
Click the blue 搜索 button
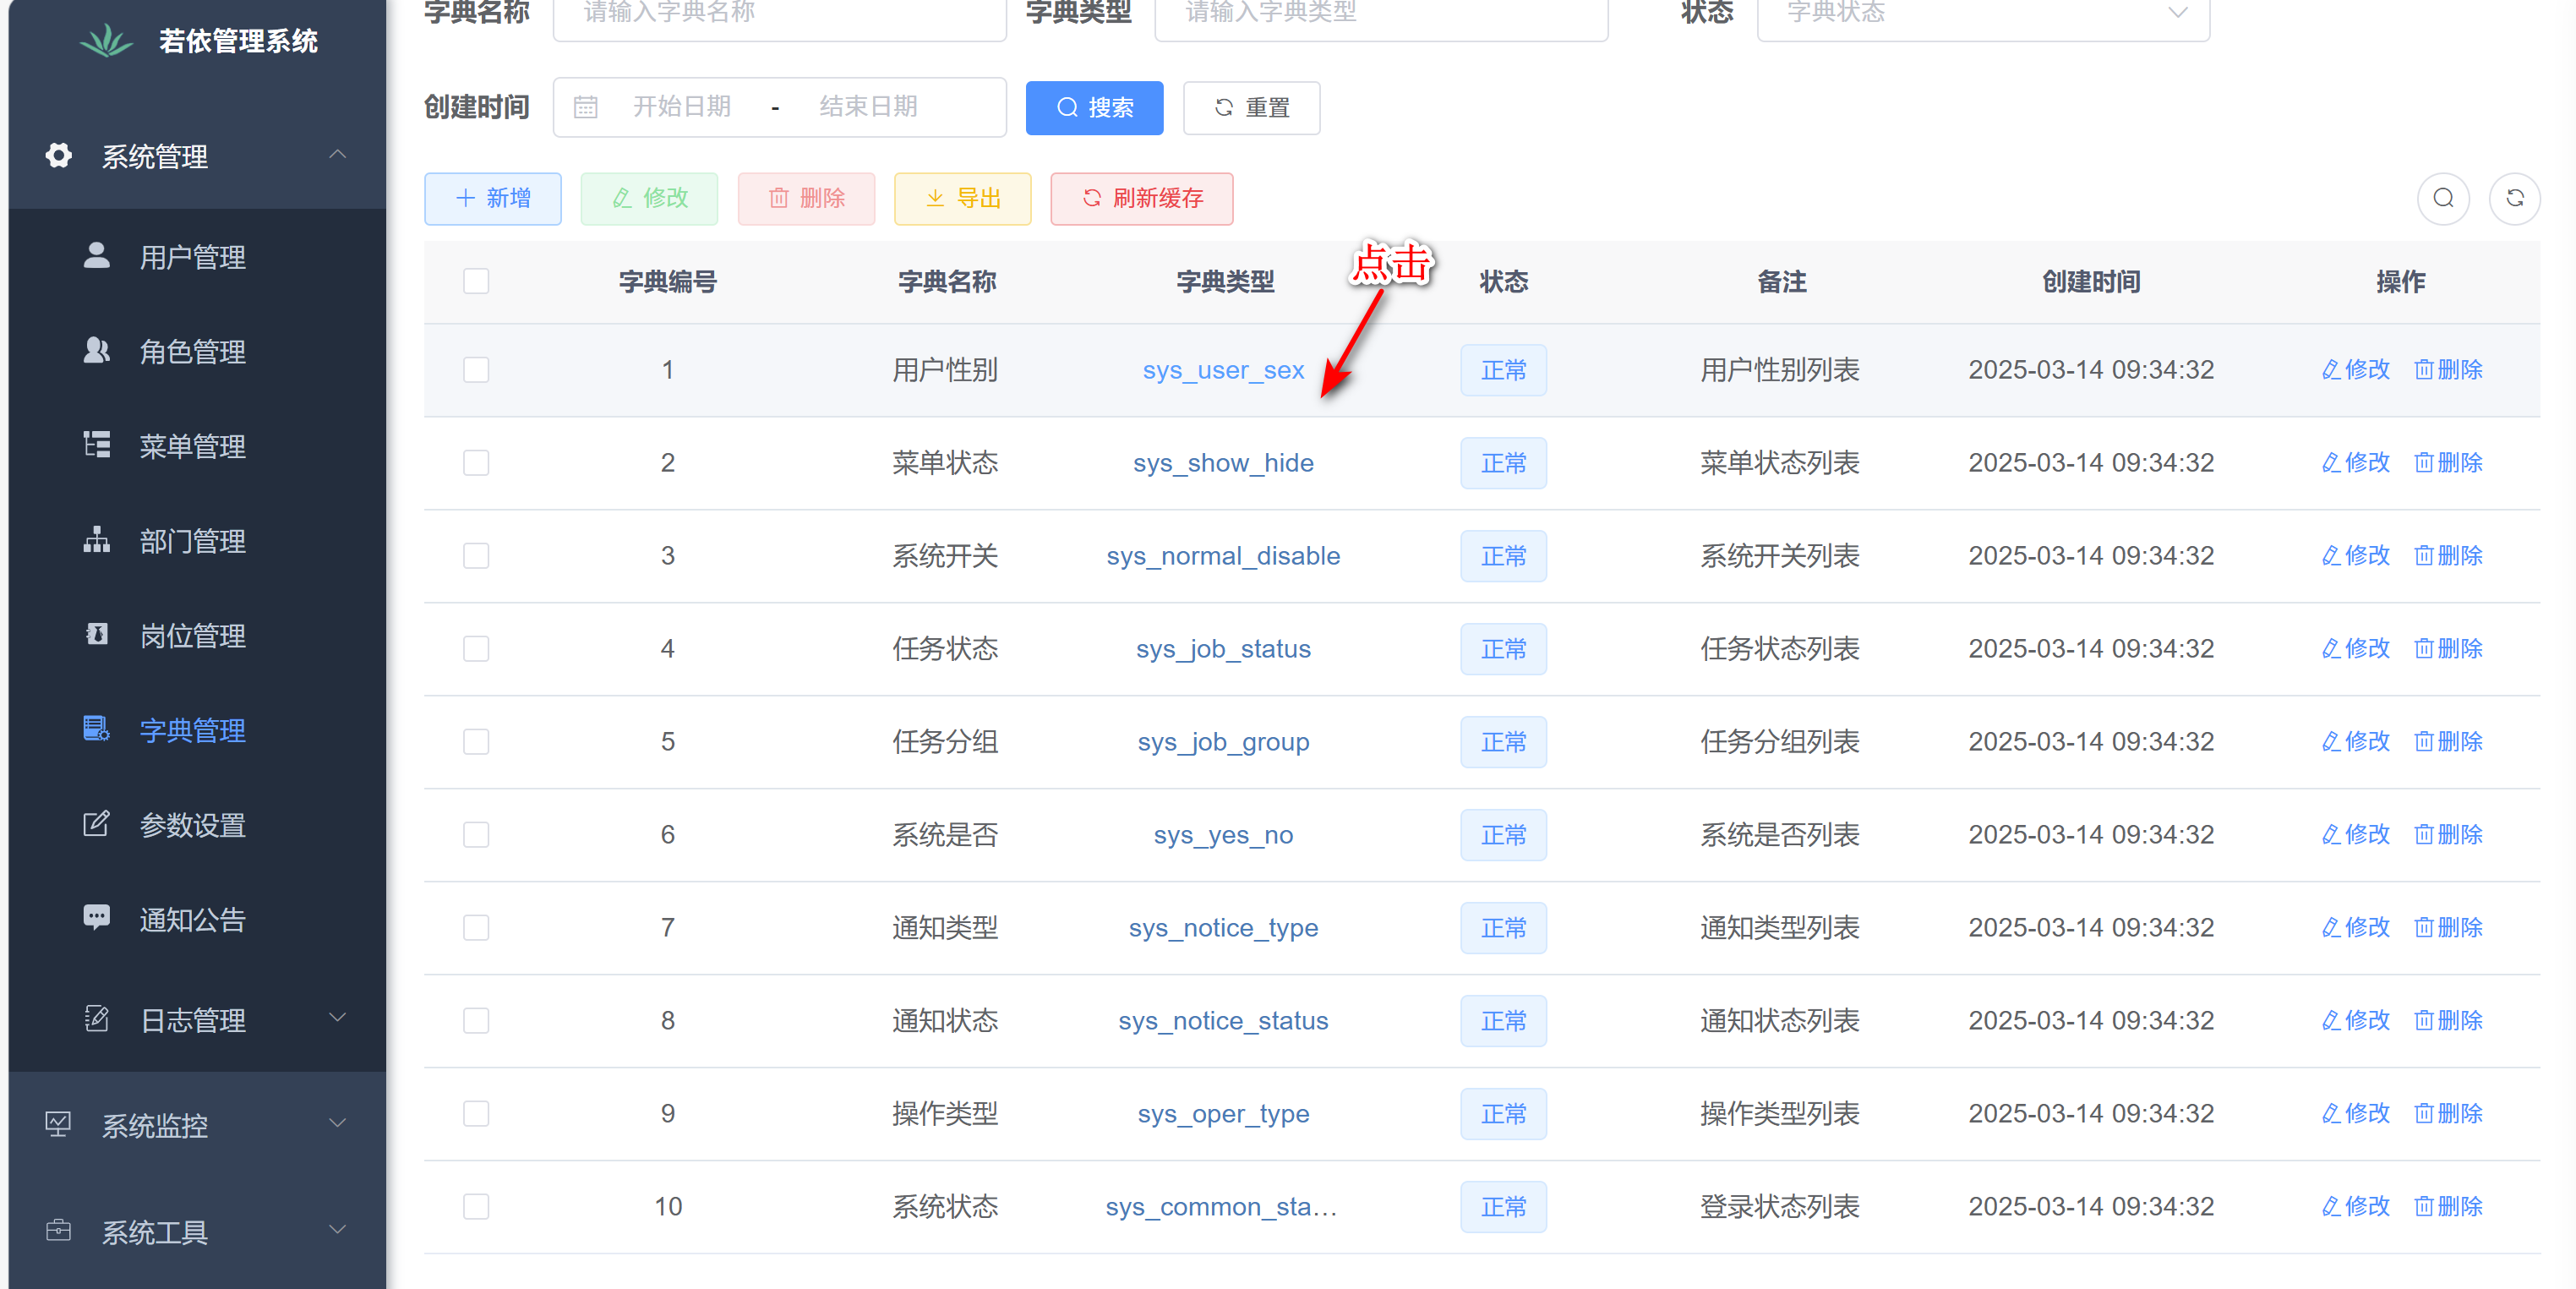1094,108
